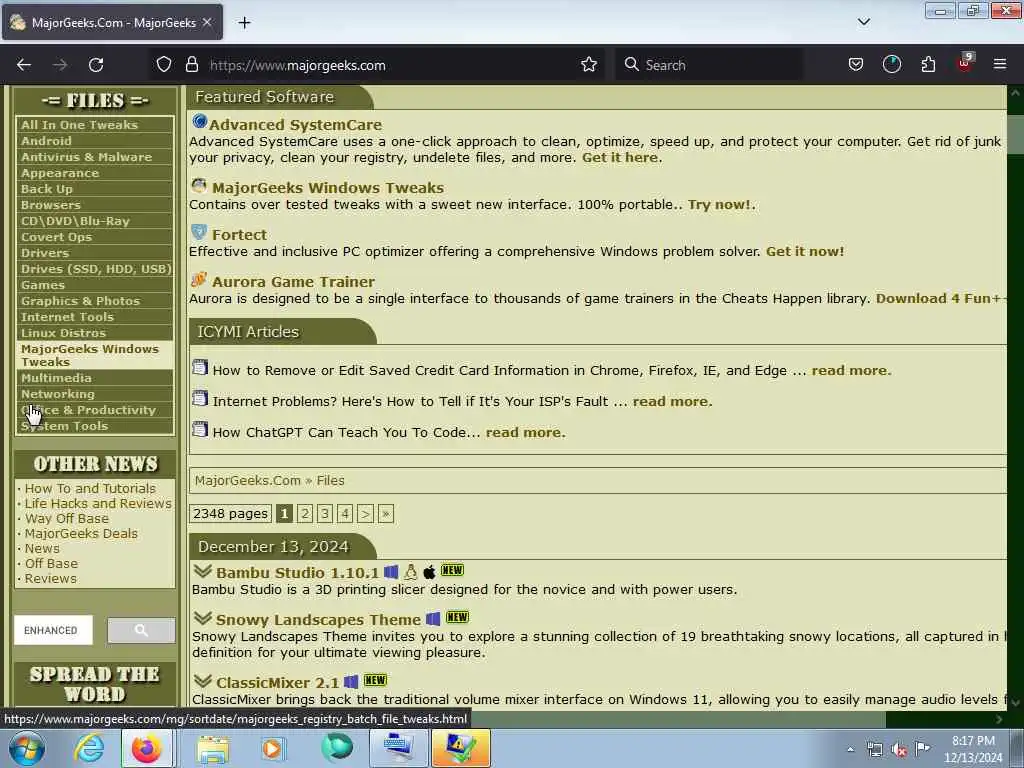View site security via the padlock icon
The image size is (1024, 768).
point(191,65)
